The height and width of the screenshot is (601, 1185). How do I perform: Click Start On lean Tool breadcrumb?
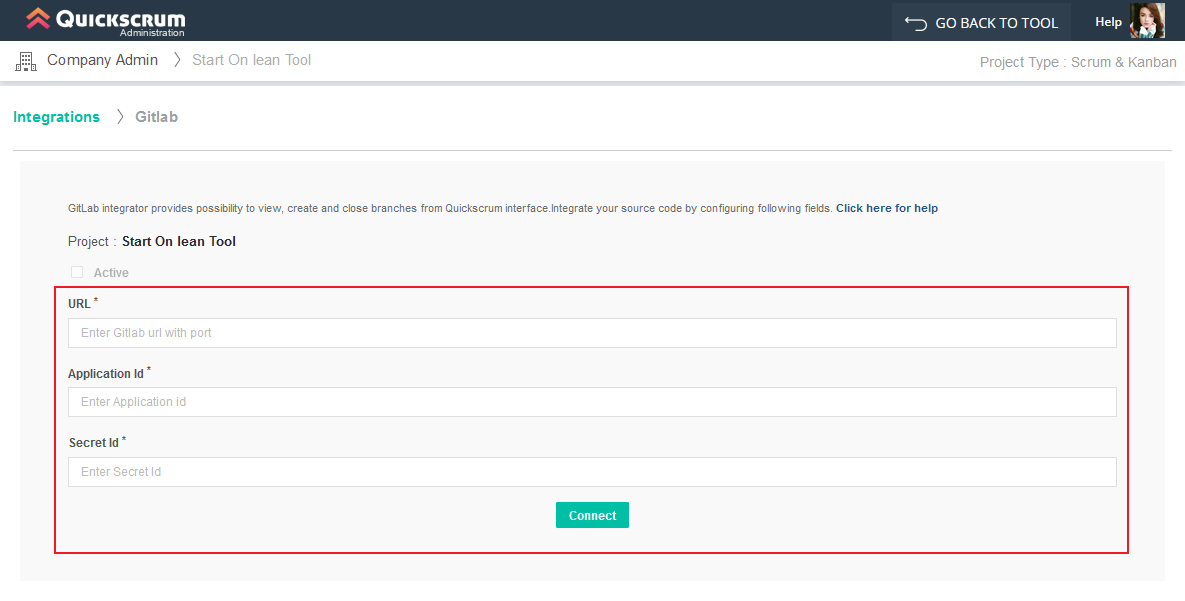coord(251,60)
